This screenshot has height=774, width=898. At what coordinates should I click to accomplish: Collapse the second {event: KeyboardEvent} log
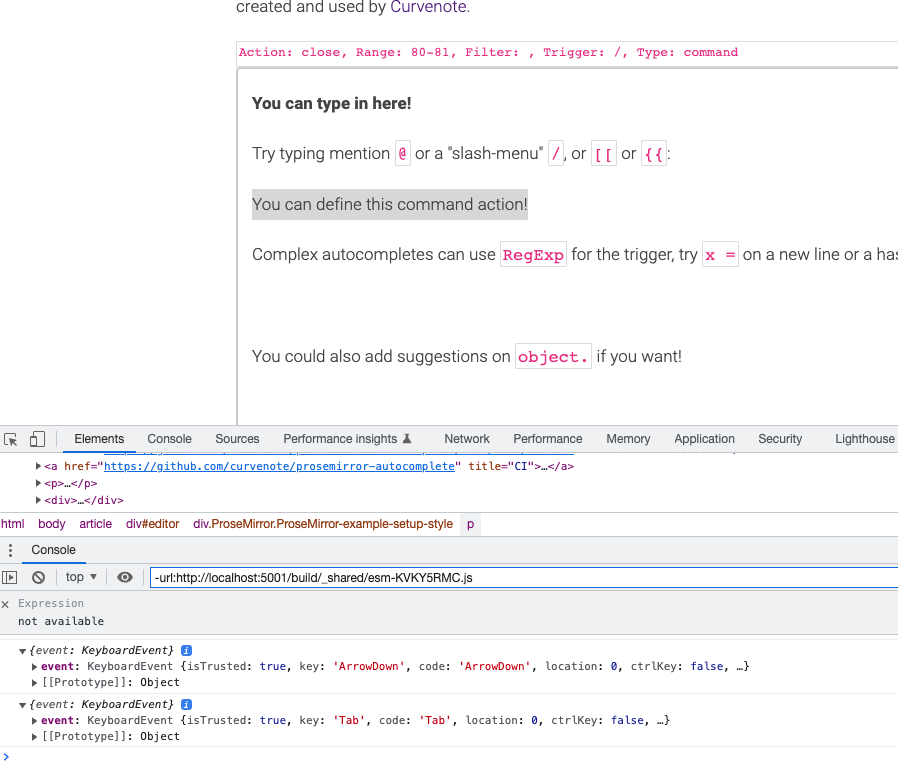click(22, 705)
